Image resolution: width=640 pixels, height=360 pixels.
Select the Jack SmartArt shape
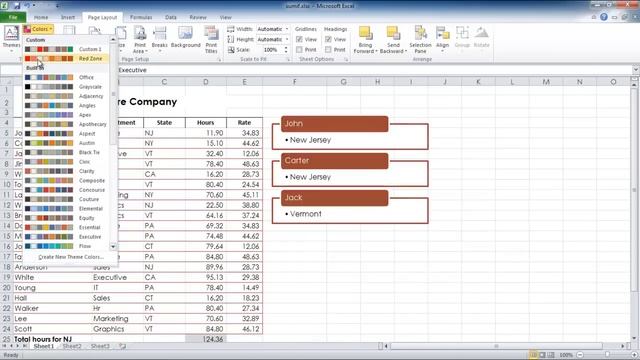(x=334, y=198)
